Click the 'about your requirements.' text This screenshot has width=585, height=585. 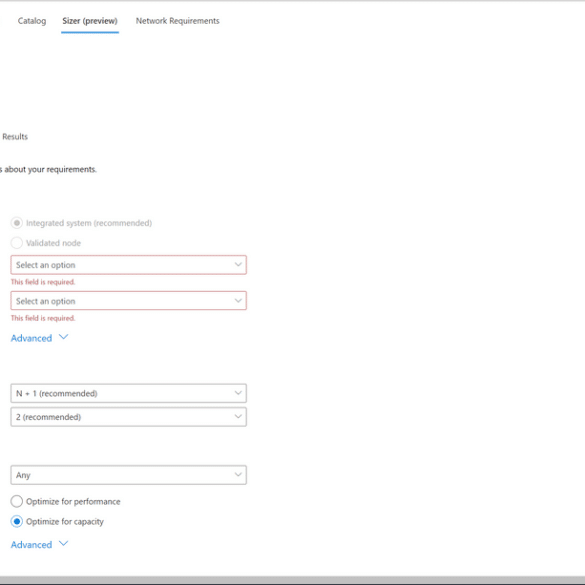51,169
